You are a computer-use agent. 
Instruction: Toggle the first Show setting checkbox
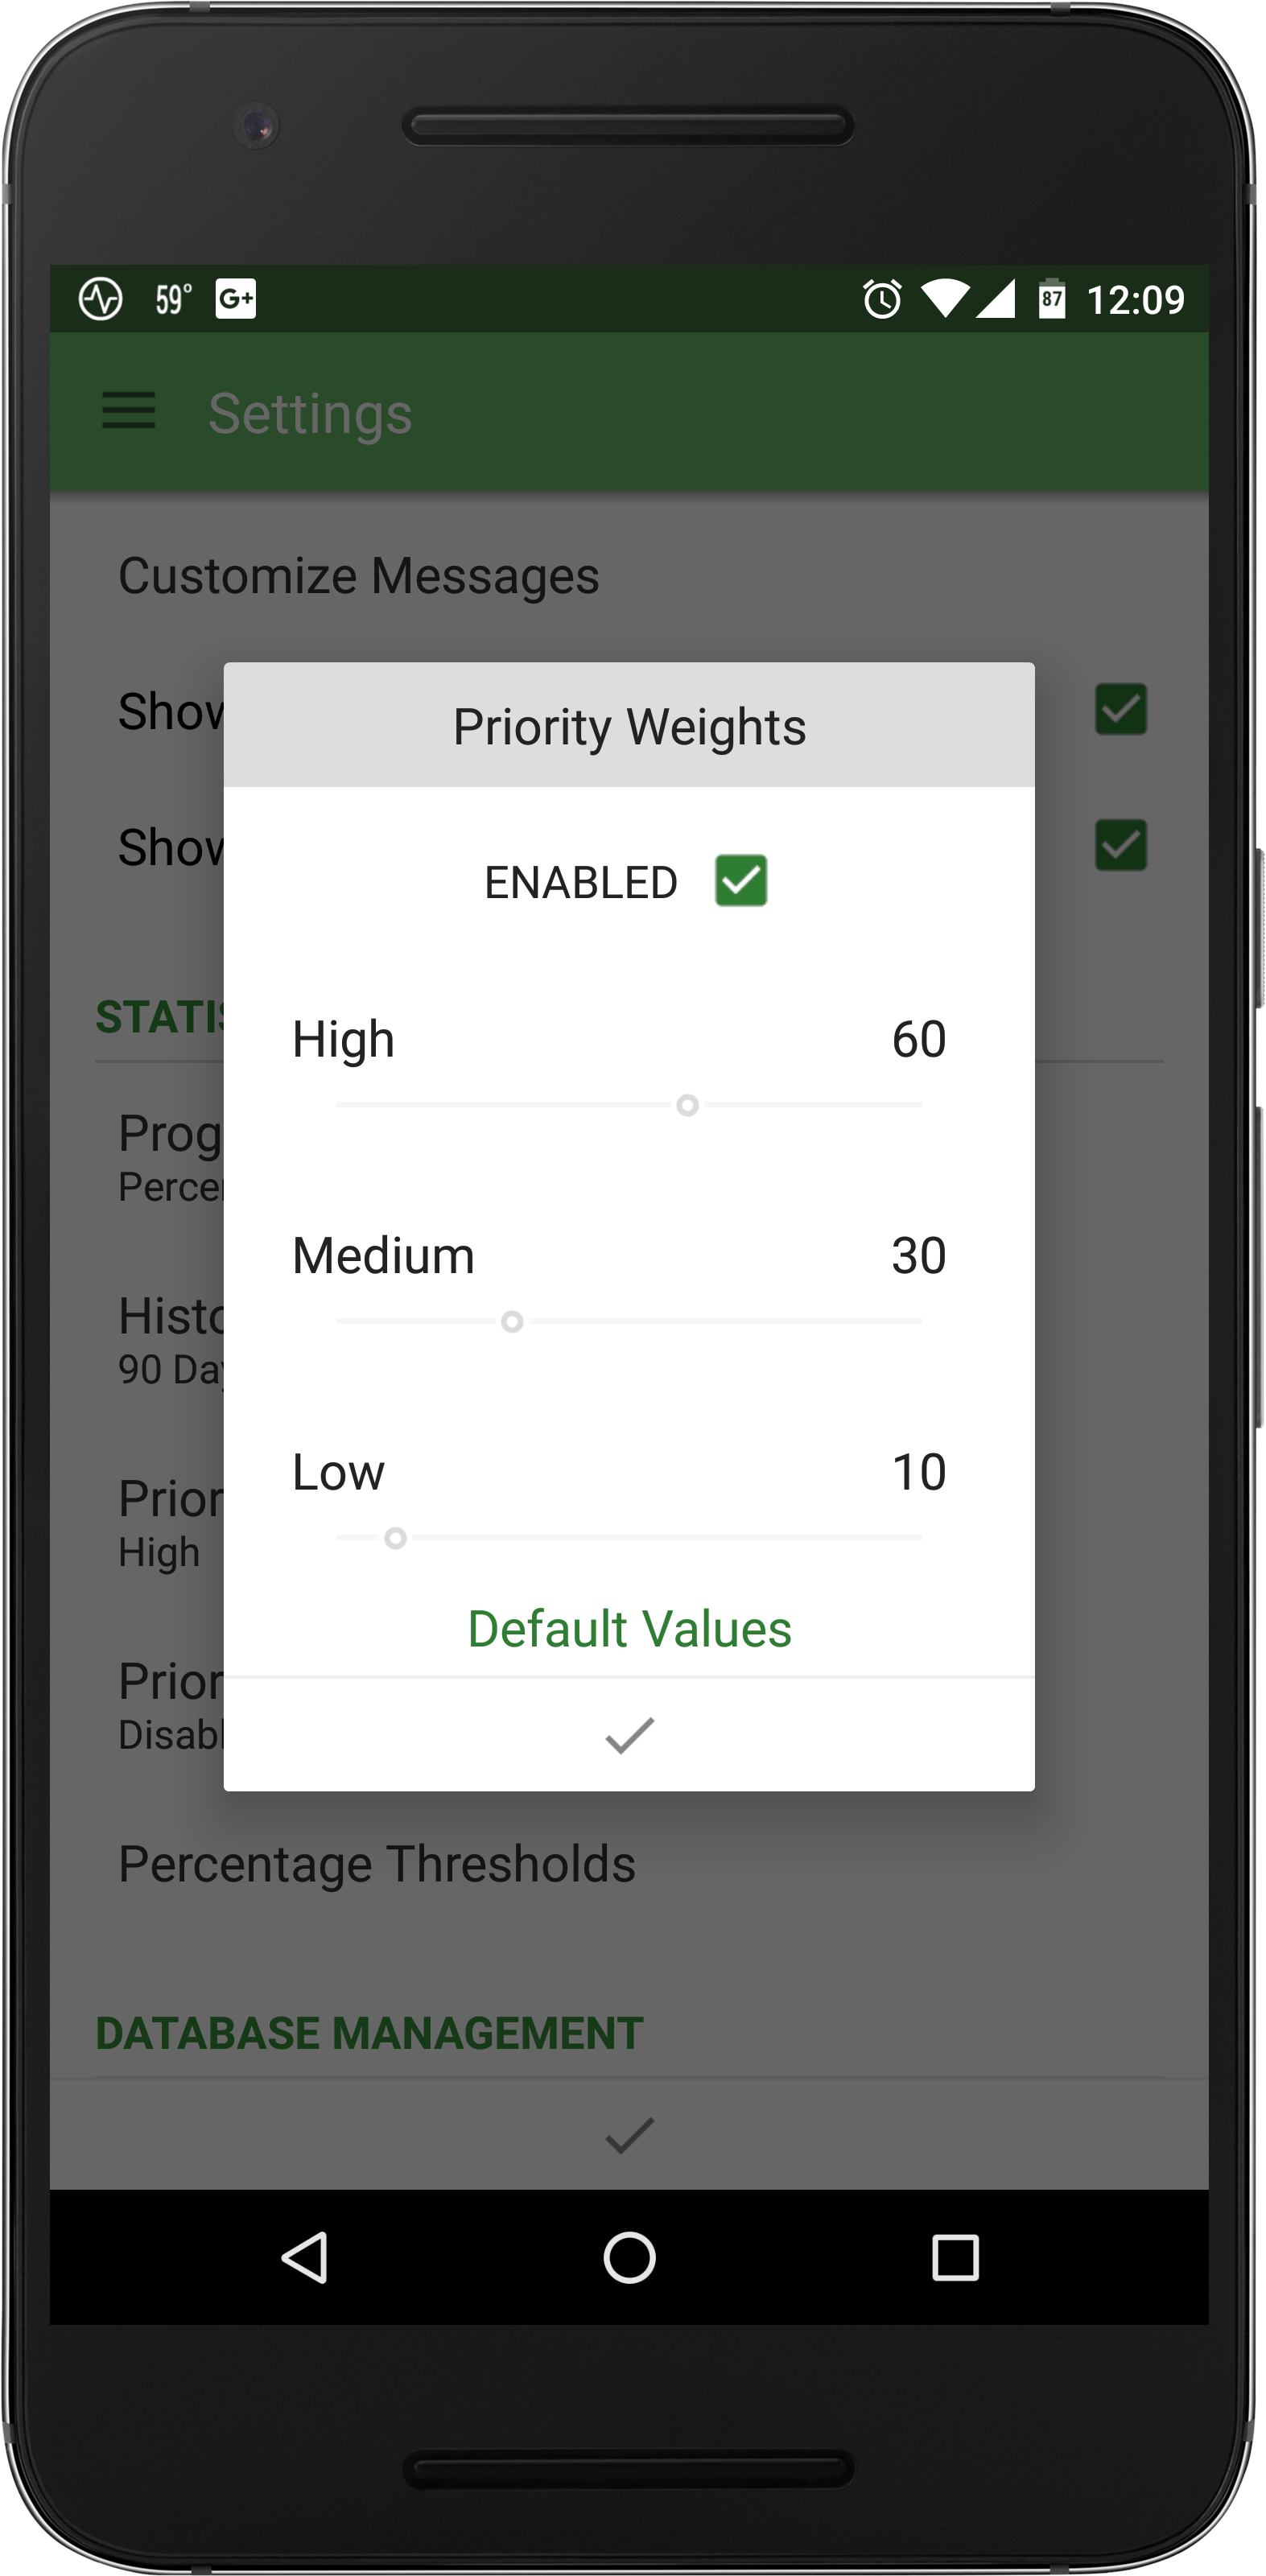click(1120, 710)
